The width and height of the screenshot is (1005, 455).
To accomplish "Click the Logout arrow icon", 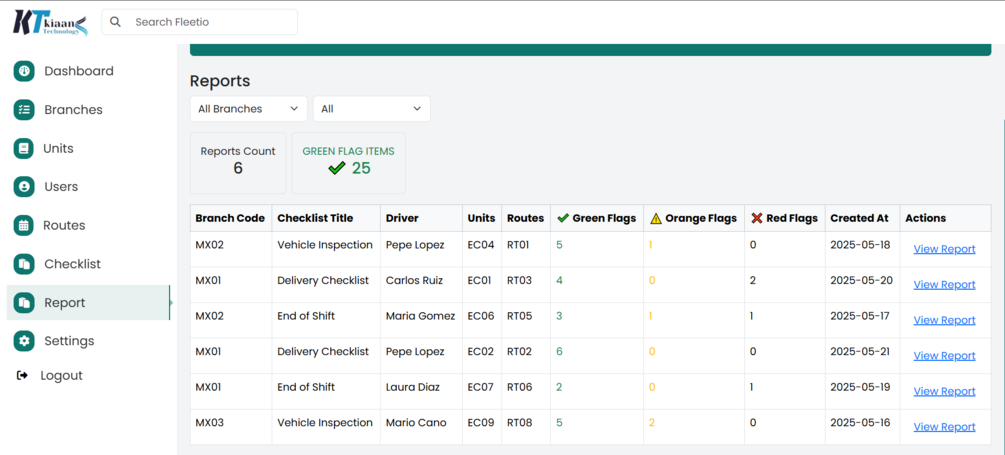I will click(23, 376).
